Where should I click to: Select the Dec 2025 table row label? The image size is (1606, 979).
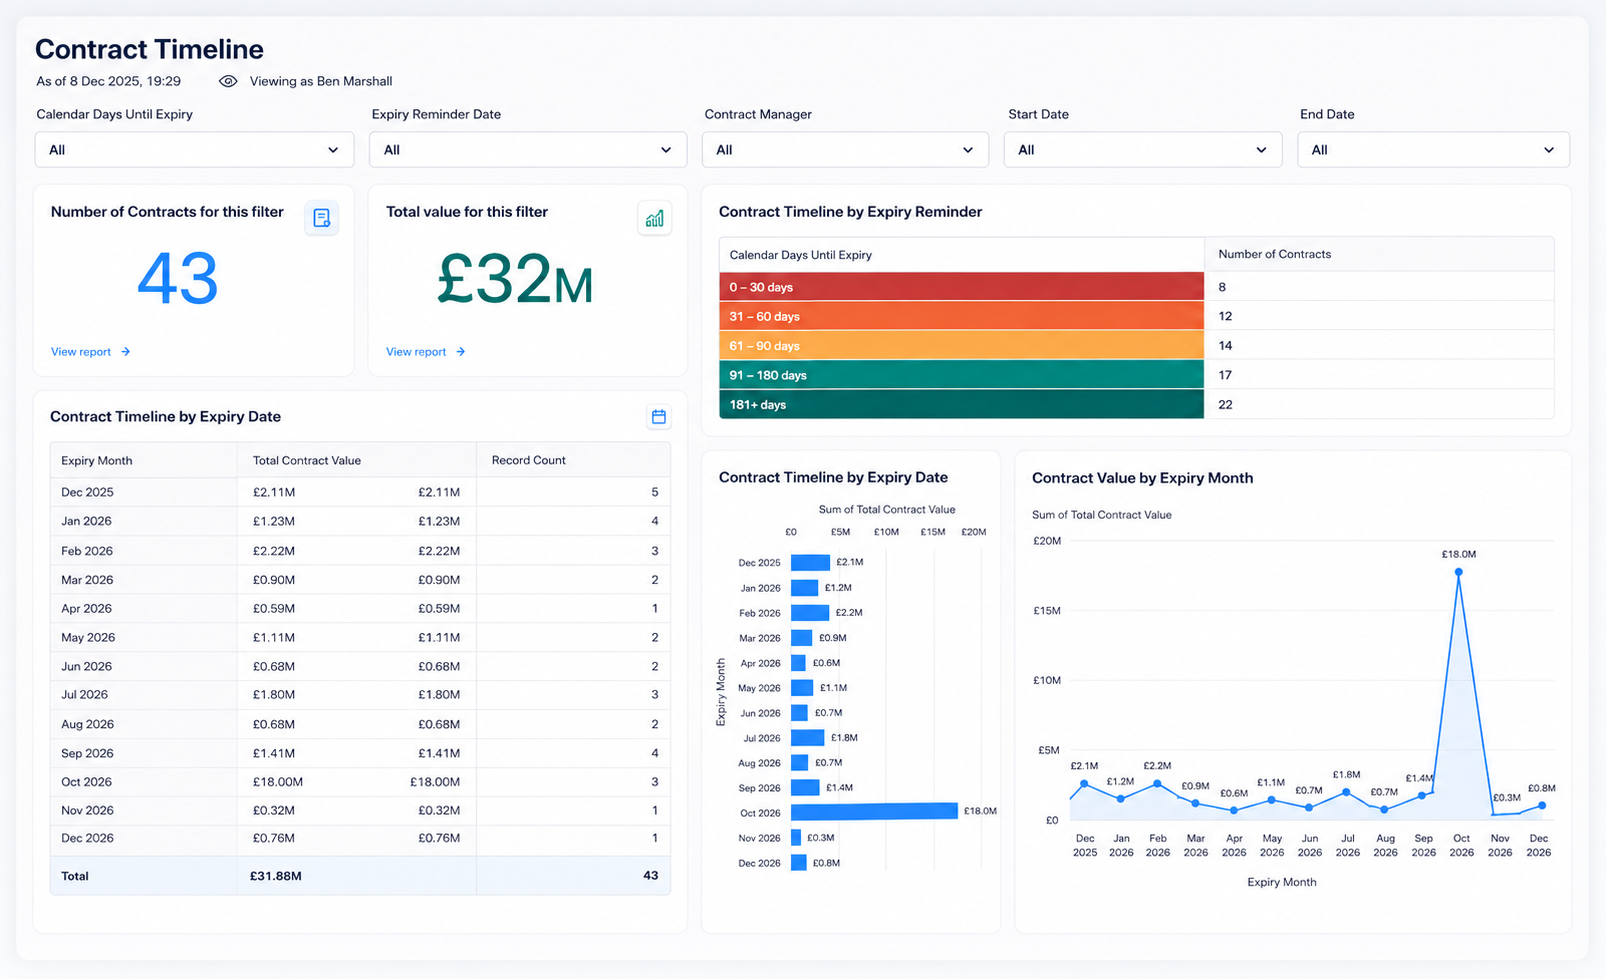click(87, 492)
